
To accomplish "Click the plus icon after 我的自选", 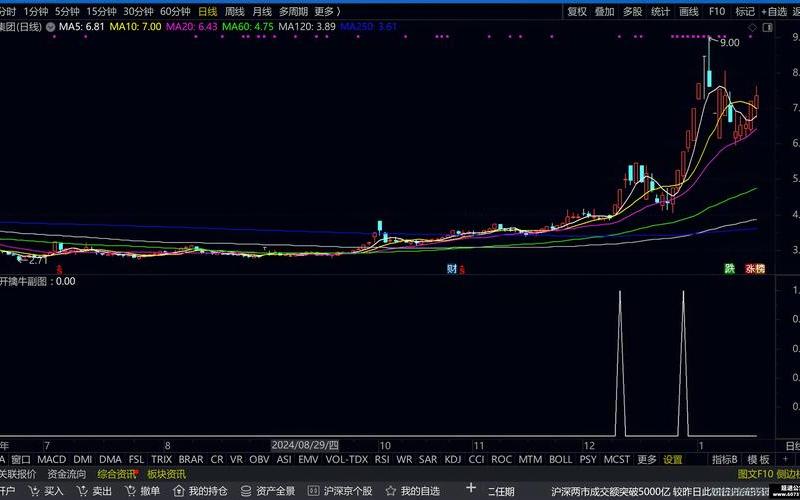I will point(471,489).
